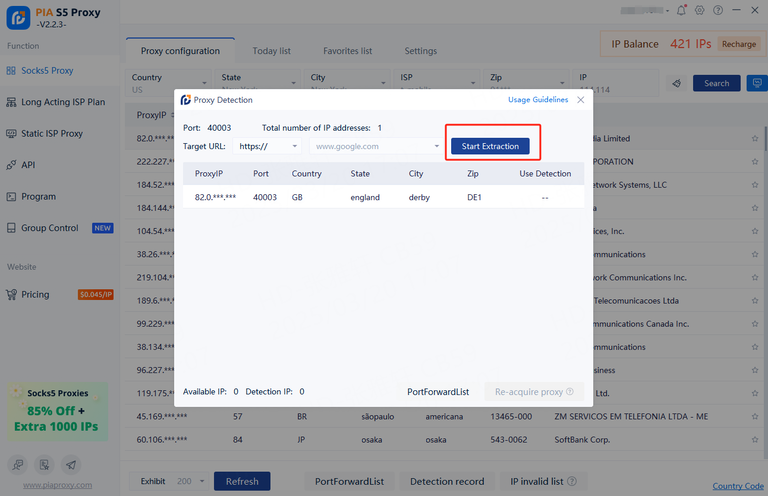Star the SoftBank Corp. proxy row
Screen dimensions: 768x496
755,440
